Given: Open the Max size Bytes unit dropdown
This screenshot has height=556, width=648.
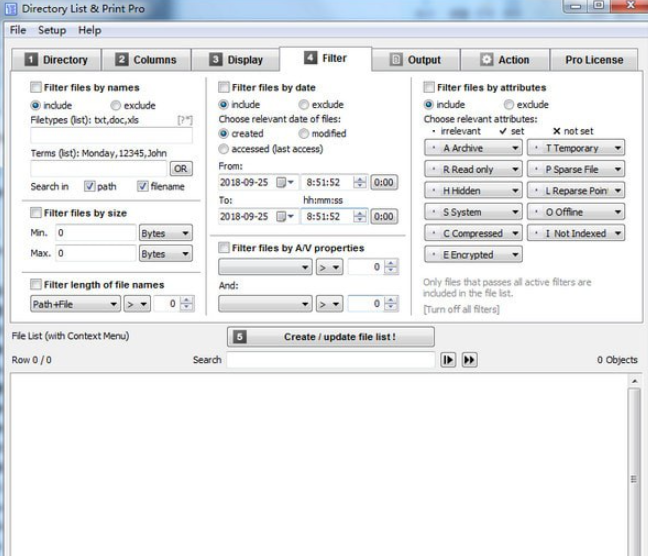Looking at the screenshot, I should pyautogui.click(x=166, y=254).
